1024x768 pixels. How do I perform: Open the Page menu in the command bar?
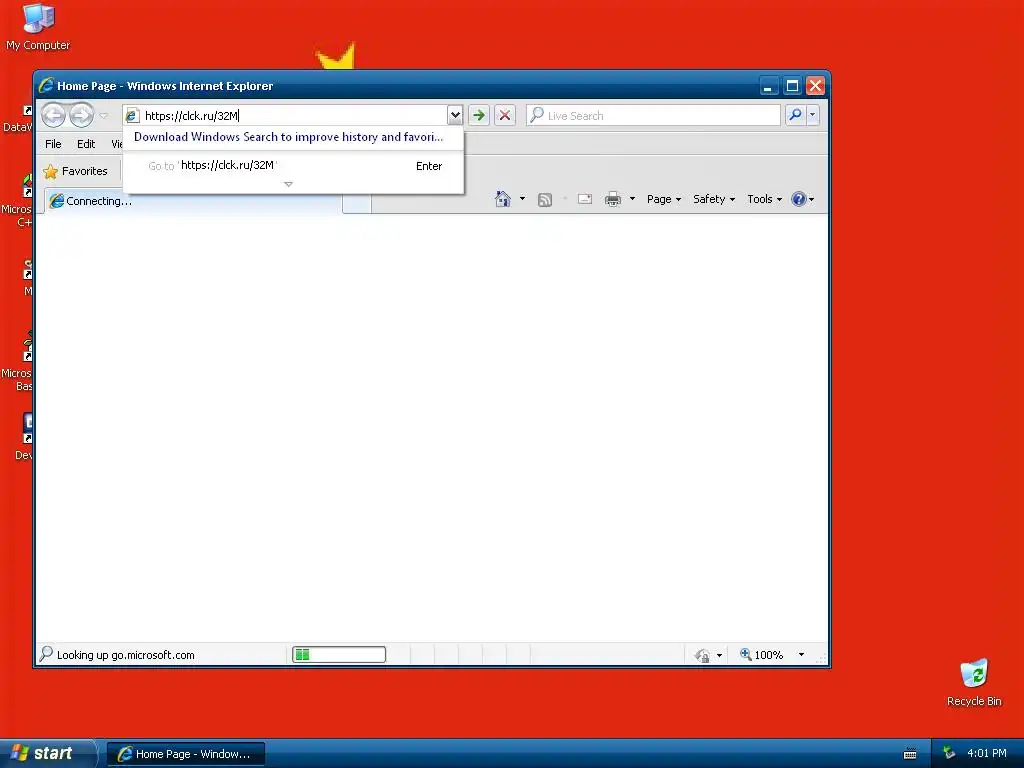(664, 199)
